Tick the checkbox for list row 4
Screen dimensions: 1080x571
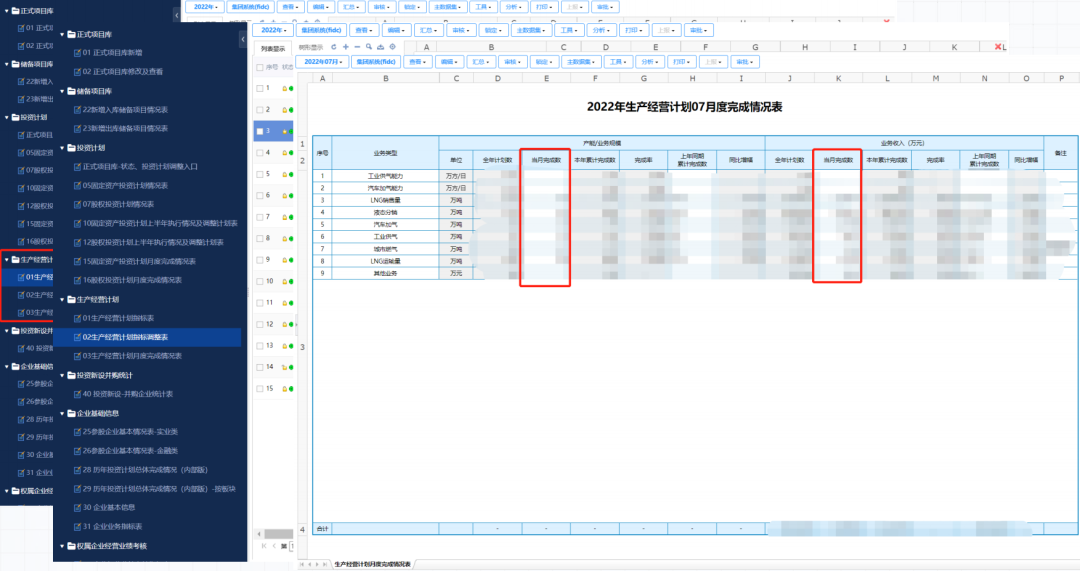point(260,153)
